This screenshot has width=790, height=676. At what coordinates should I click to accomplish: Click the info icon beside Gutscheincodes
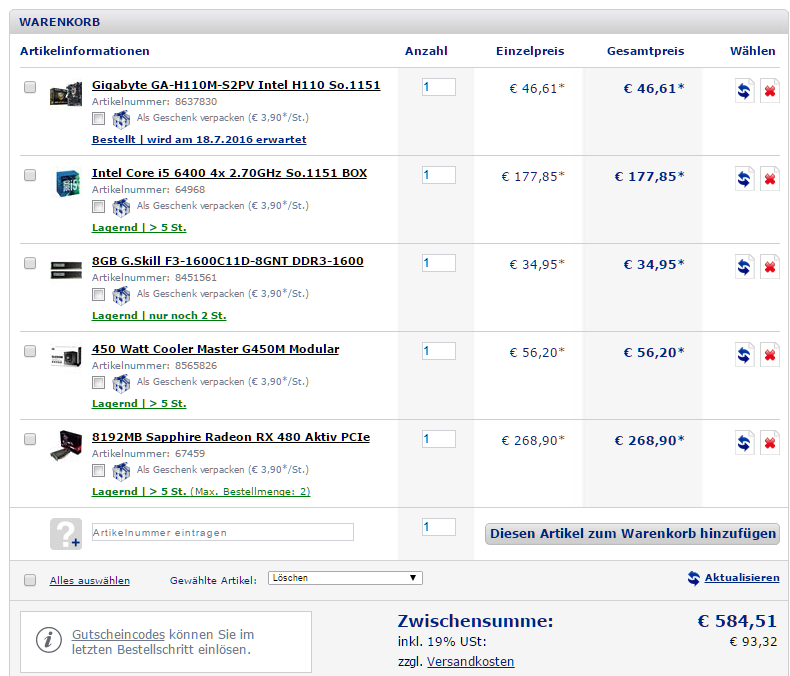49,640
